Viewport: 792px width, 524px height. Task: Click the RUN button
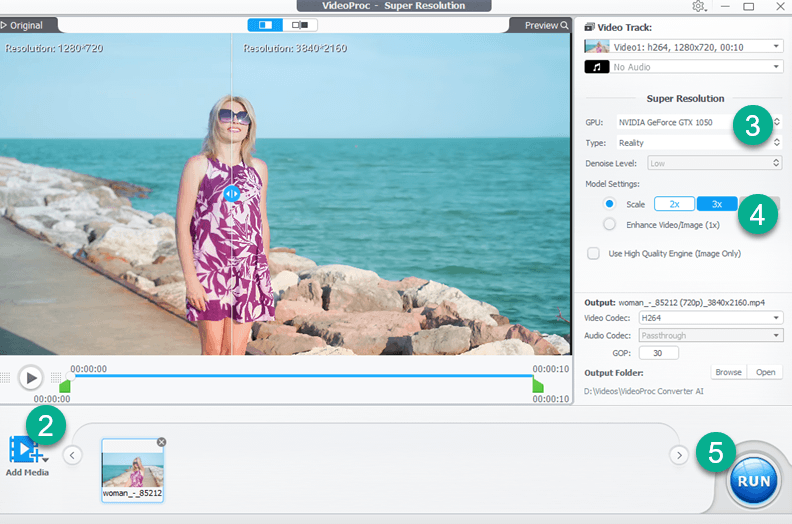[x=753, y=481]
